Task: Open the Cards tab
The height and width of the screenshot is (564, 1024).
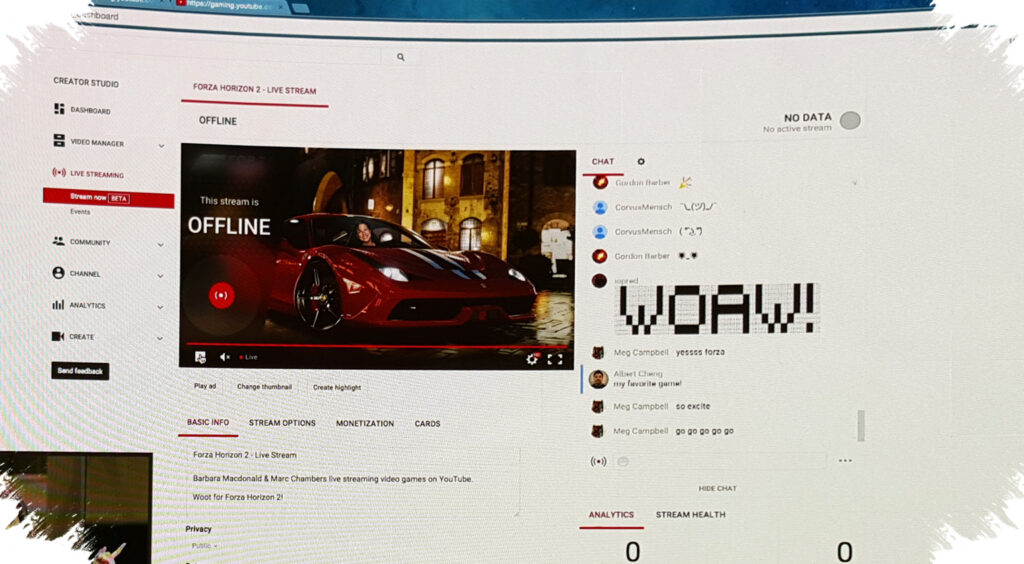Action: 427,424
